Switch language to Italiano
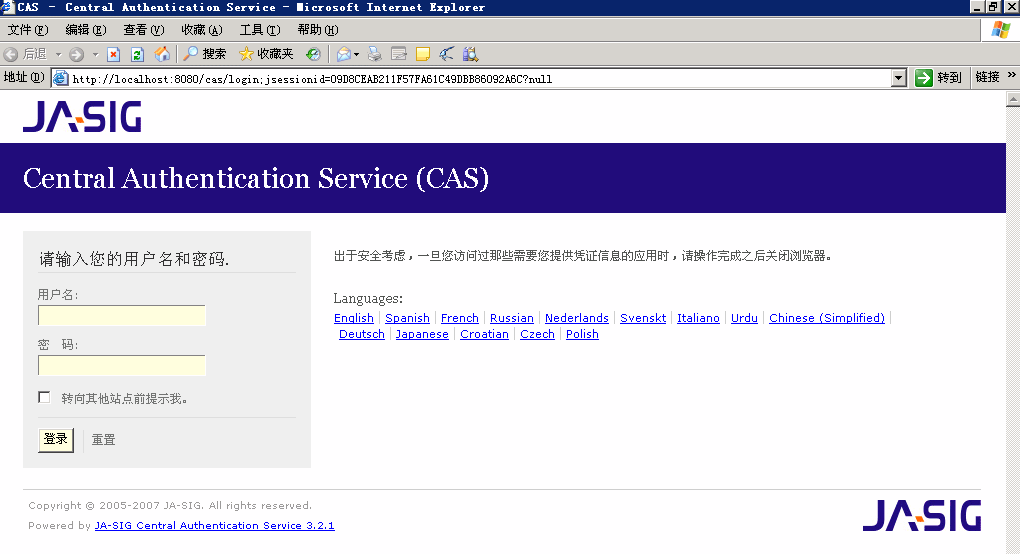Viewport: 1020px width, 554px height. pyautogui.click(x=698, y=318)
